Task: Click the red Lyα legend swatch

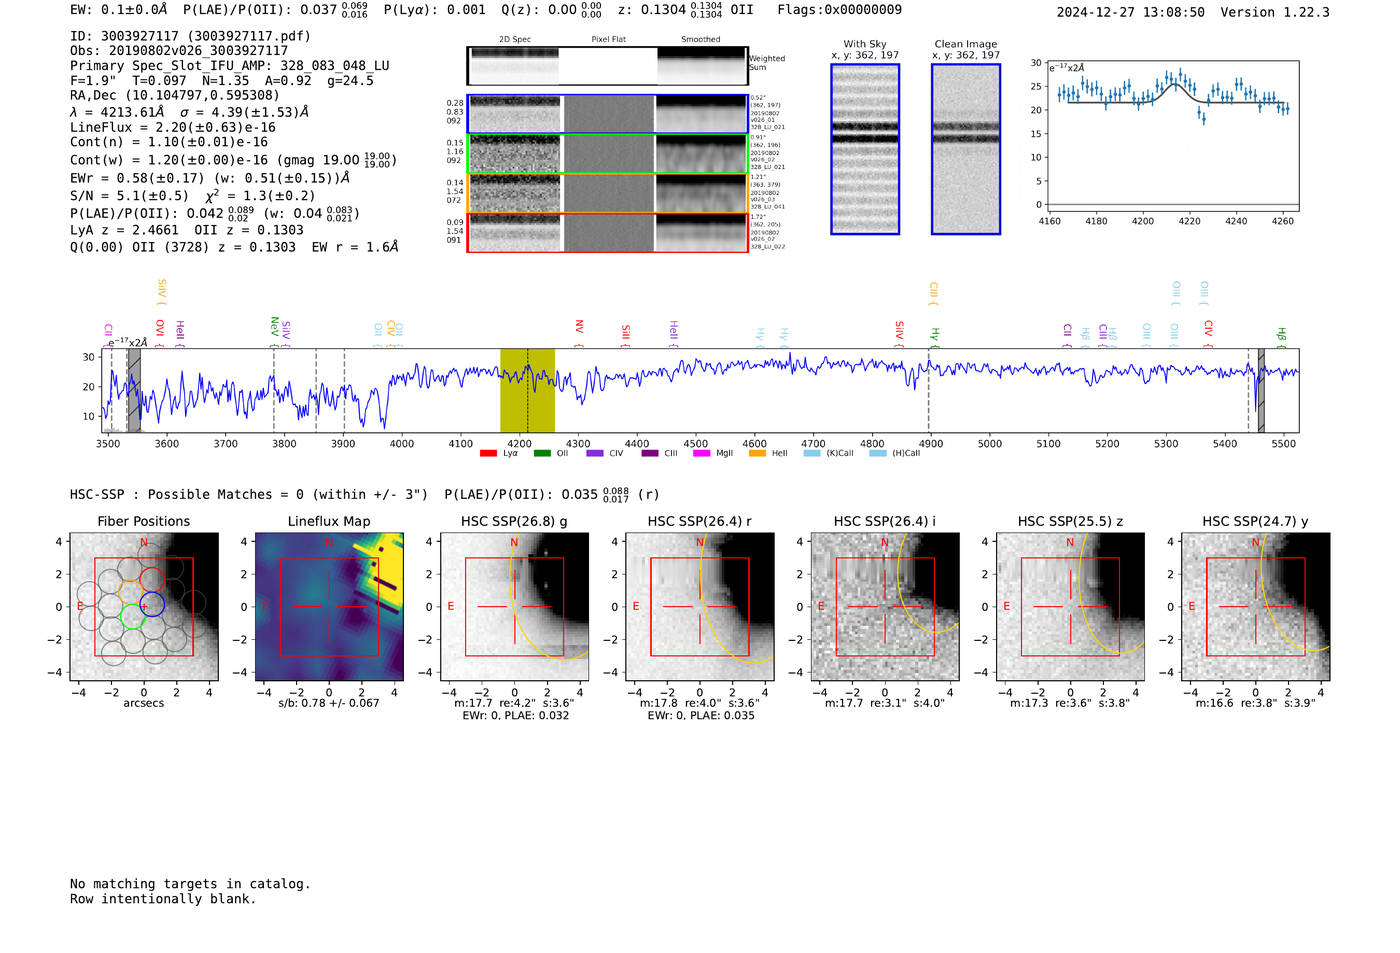Action: point(488,454)
